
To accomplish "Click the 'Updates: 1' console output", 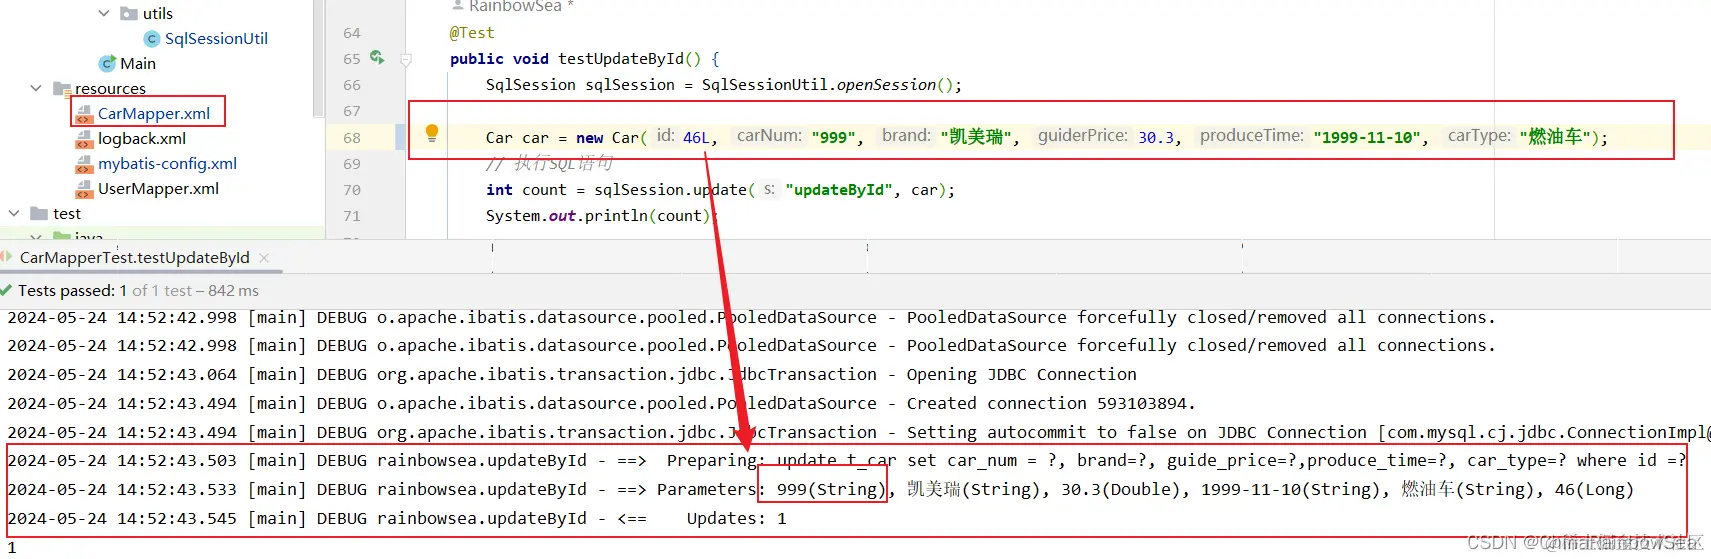I will [736, 518].
